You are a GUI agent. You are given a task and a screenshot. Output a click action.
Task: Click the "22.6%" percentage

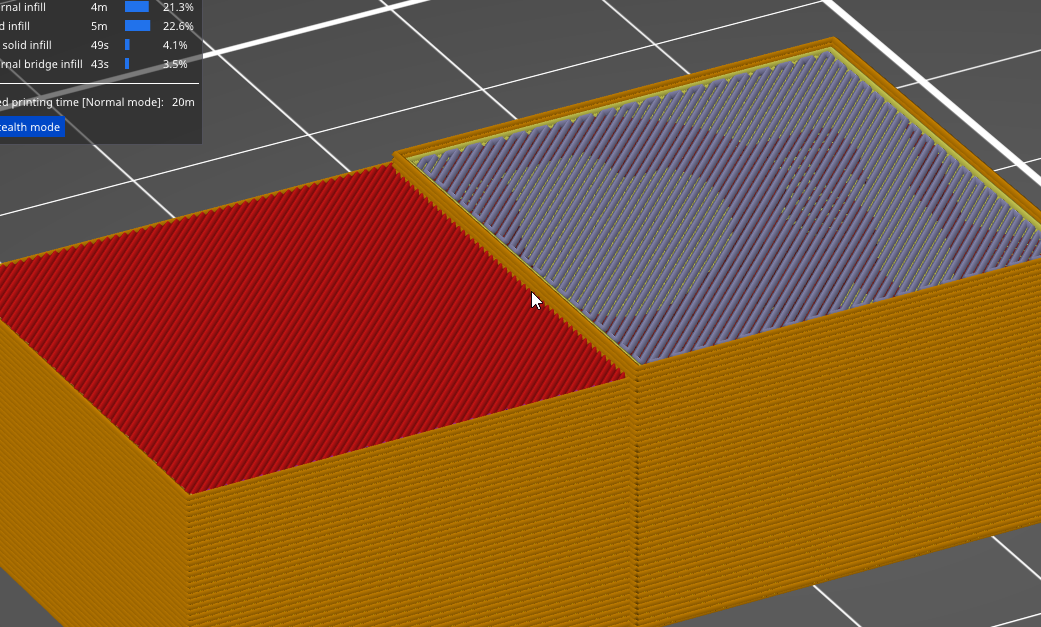coord(178,26)
